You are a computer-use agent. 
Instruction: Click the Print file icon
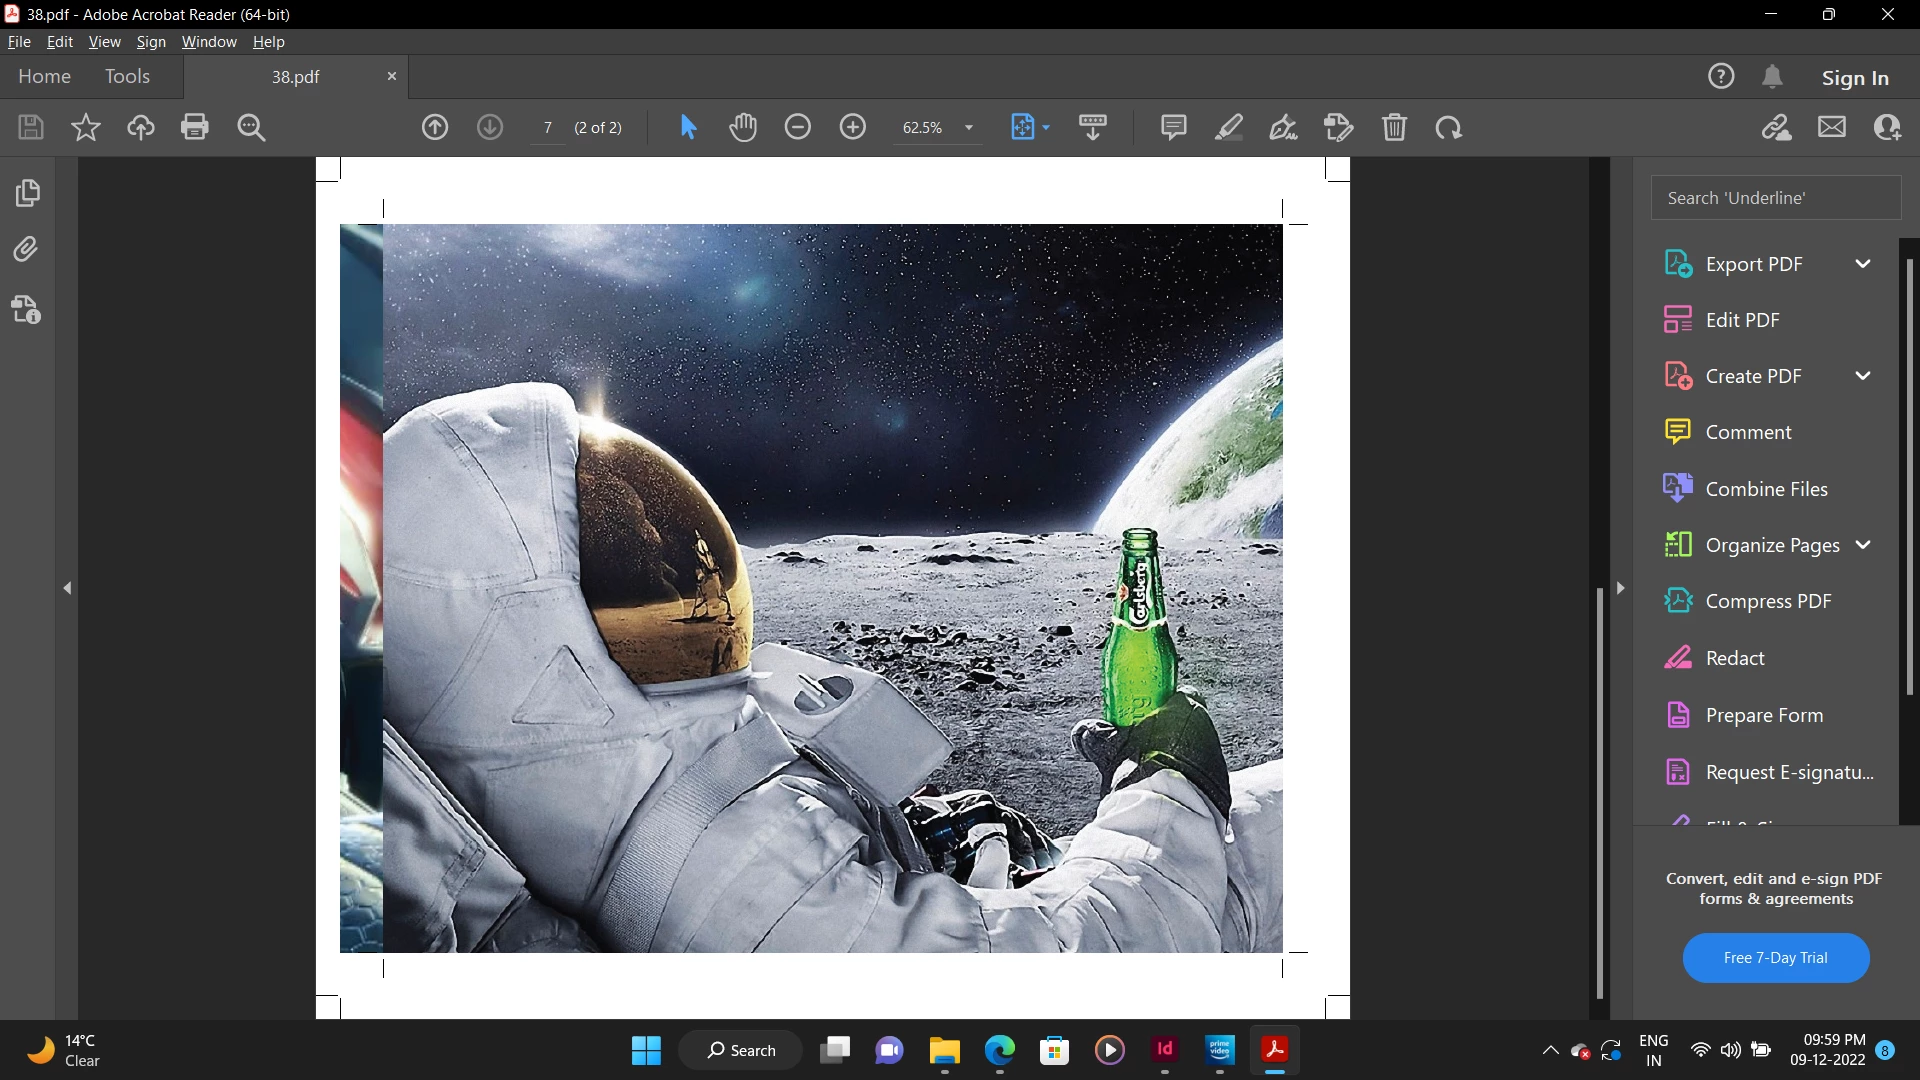click(x=195, y=127)
